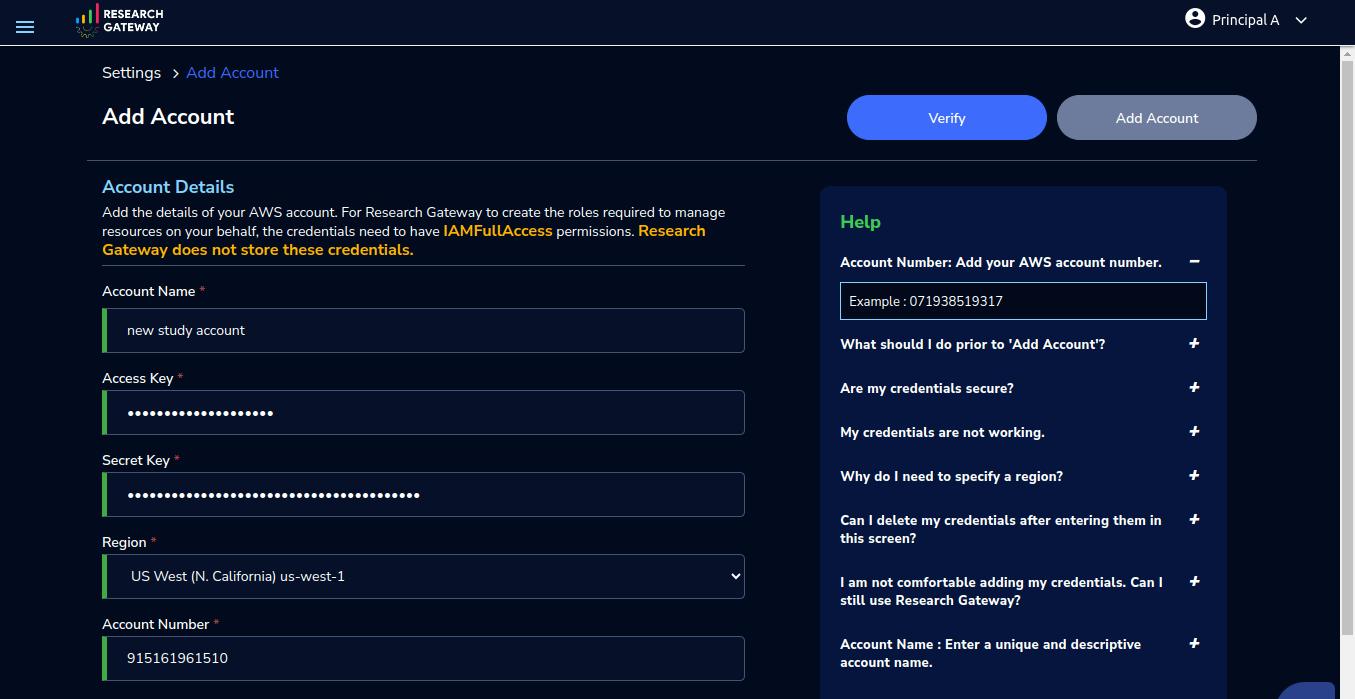
Task: Click the 'IAMFullAccess' highlighted text
Action: pyautogui.click(x=498, y=231)
